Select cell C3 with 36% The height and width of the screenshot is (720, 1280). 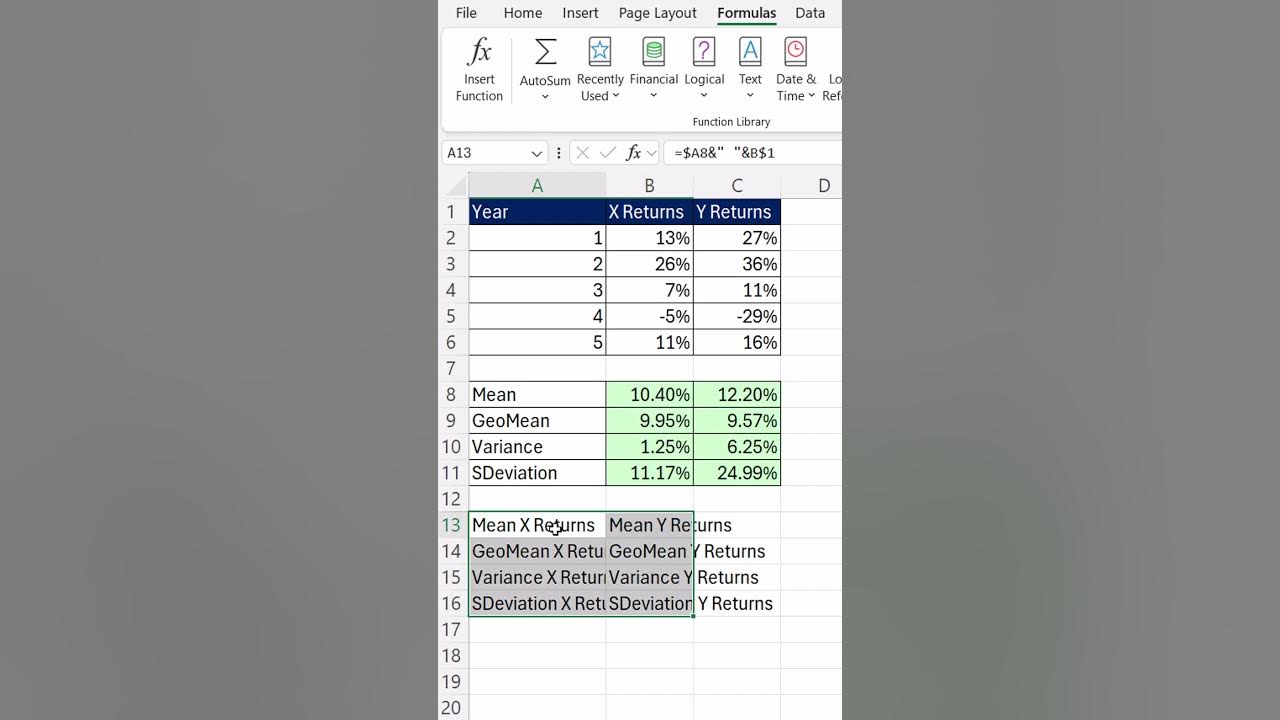coord(737,264)
